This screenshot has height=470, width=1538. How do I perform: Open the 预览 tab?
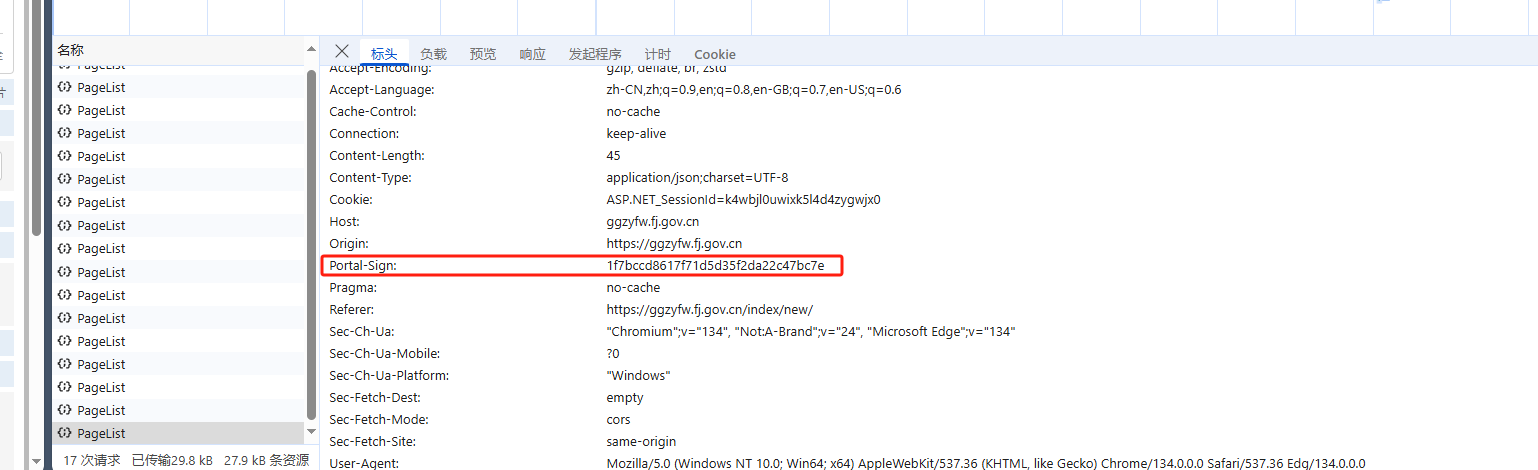(483, 54)
